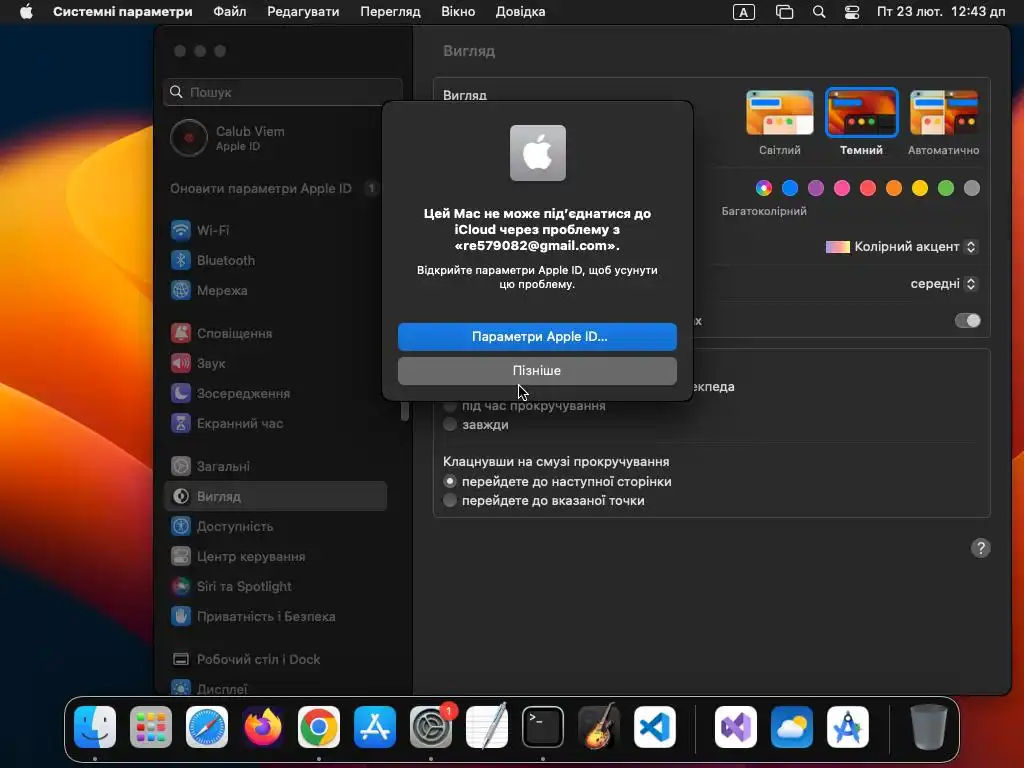Select перейдете до наступної сторінки option
The height and width of the screenshot is (768, 1024).
(450, 481)
